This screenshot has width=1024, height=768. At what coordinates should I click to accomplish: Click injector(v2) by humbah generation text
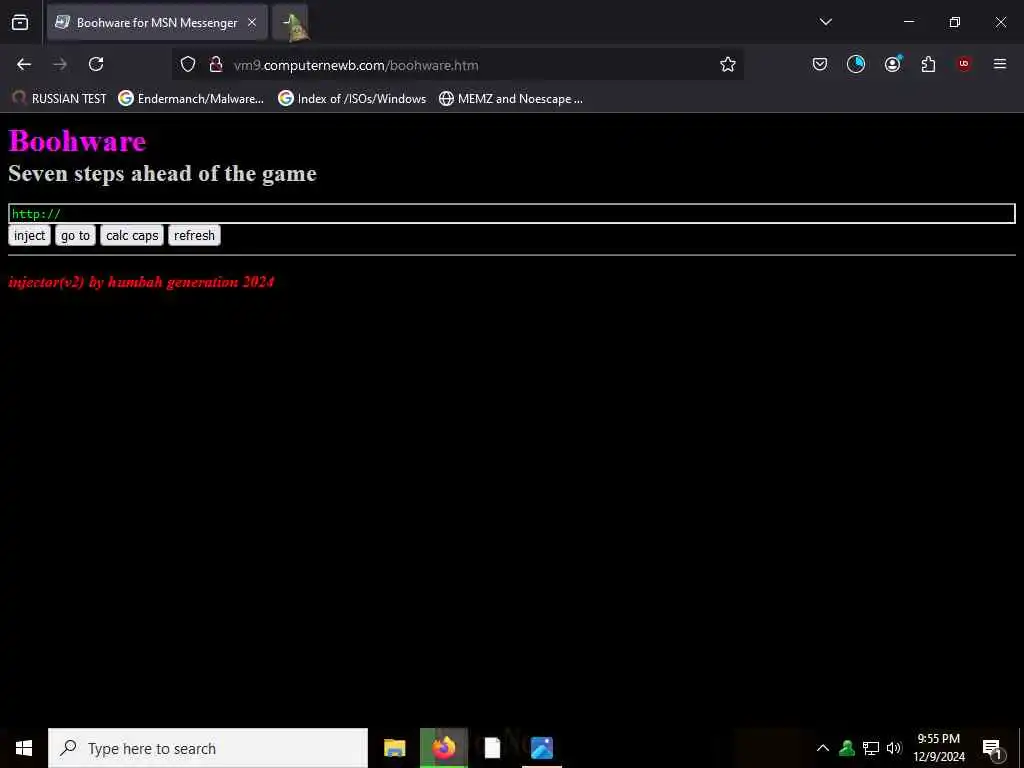click(x=141, y=282)
